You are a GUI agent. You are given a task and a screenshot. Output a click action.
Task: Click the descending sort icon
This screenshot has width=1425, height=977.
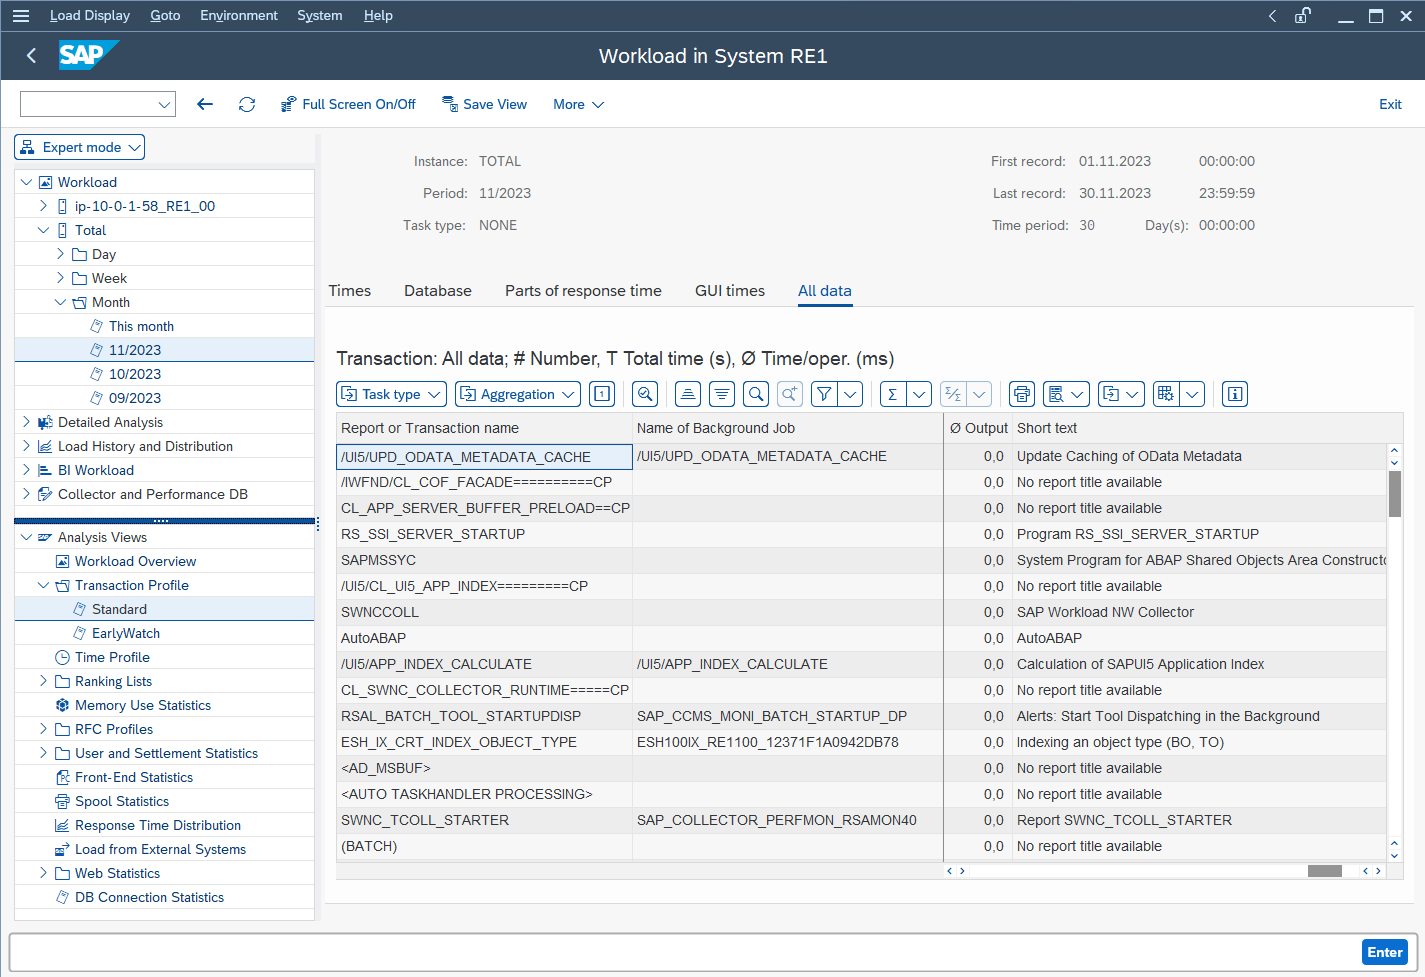721,393
